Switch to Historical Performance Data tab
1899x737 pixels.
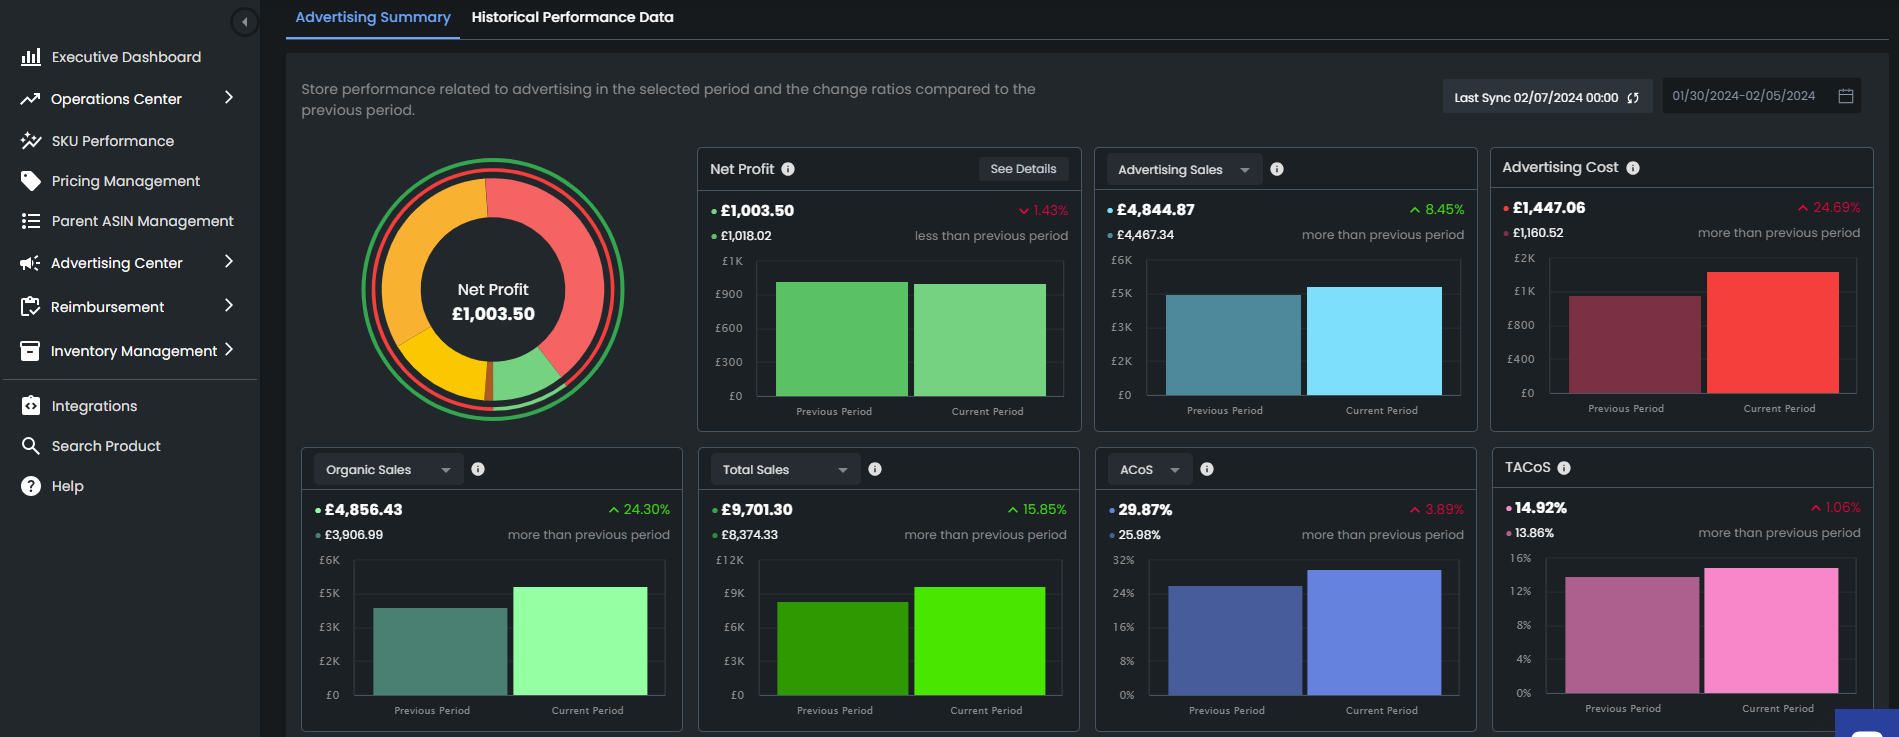coord(572,17)
